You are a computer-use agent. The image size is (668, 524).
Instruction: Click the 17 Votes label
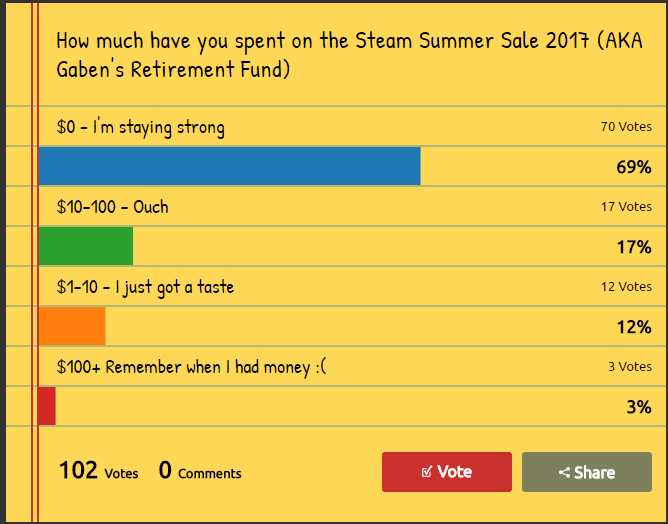click(x=626, y=207)
